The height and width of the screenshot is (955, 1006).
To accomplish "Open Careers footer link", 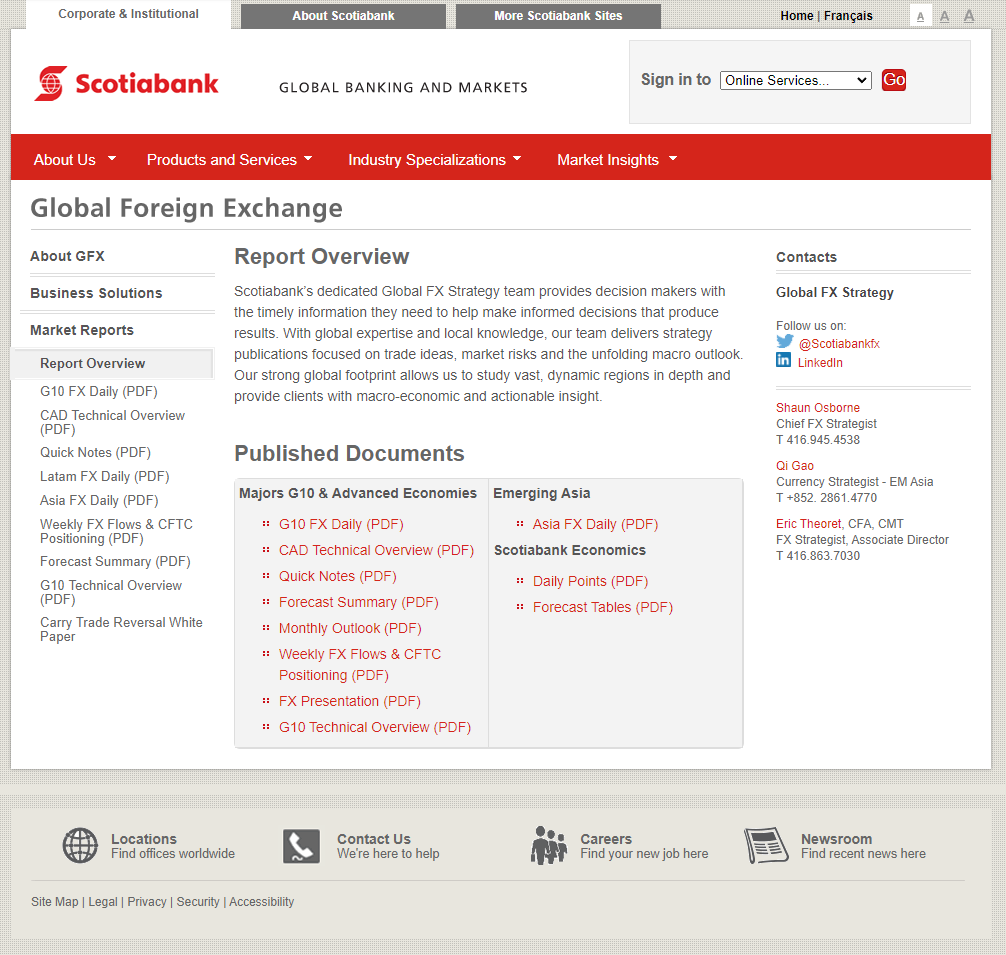I will [x=606, y=839].
